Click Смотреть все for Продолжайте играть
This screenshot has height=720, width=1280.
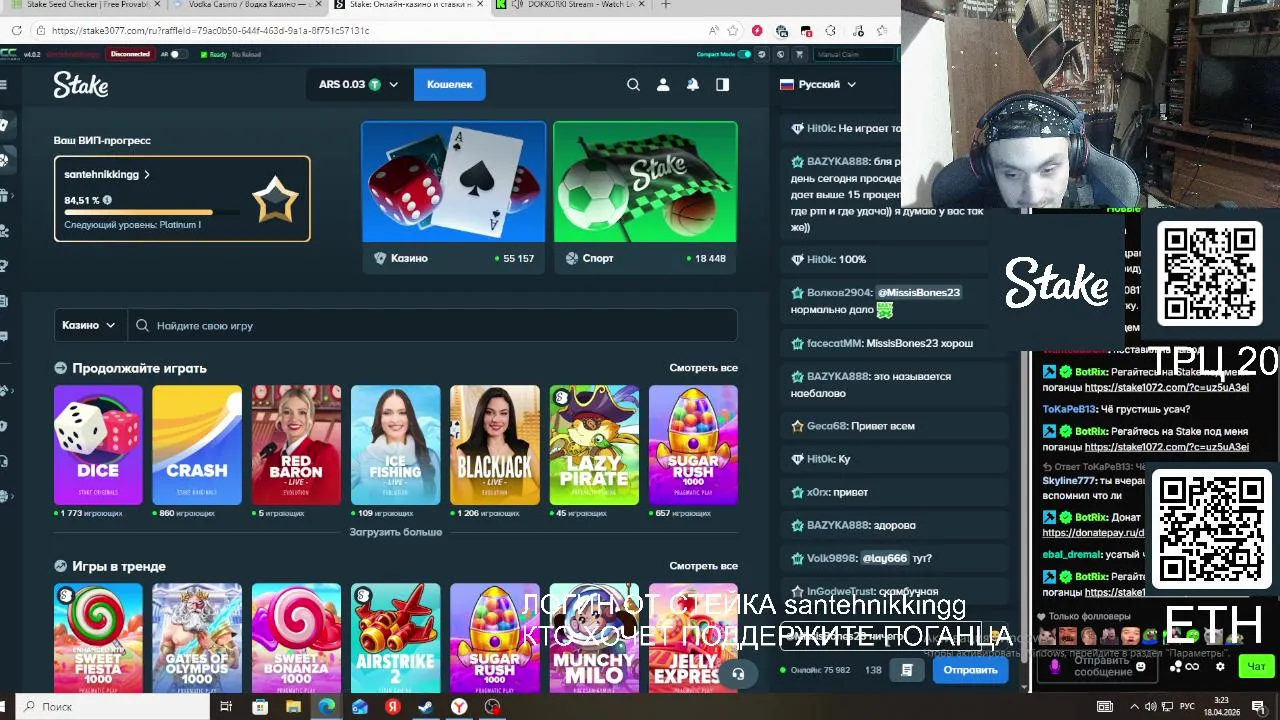point(703,368)
